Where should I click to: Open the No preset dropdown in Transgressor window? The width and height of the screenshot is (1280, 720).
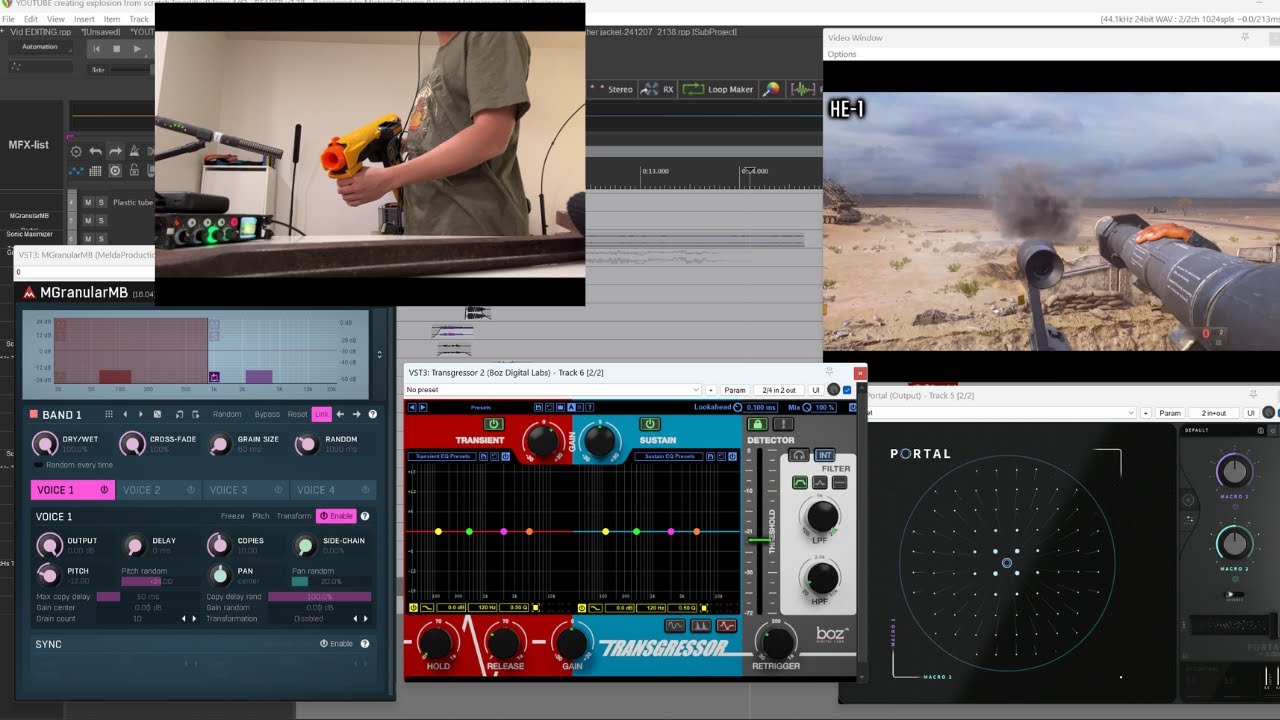click(x=553, y=390)
